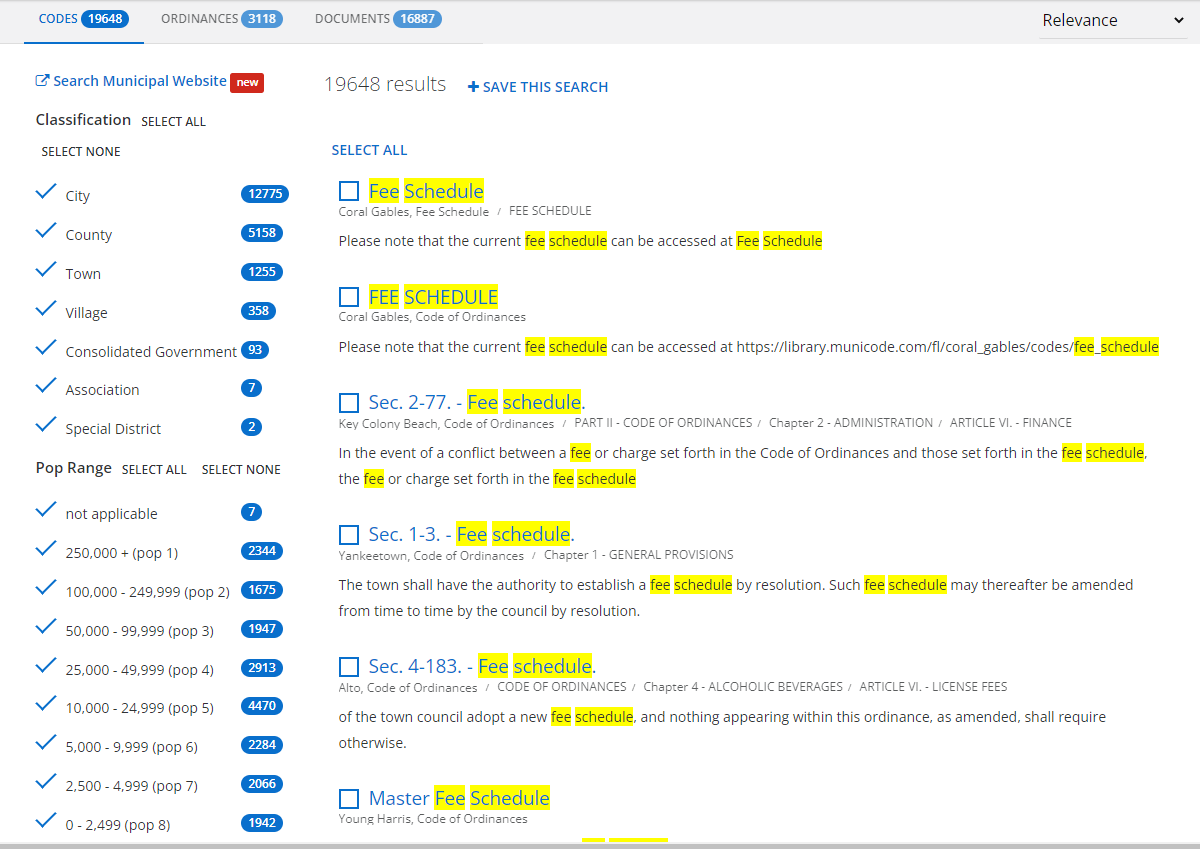Toggle the Association classification checkmark
This screenshot has height=849, width=1200.
(46, 386)
